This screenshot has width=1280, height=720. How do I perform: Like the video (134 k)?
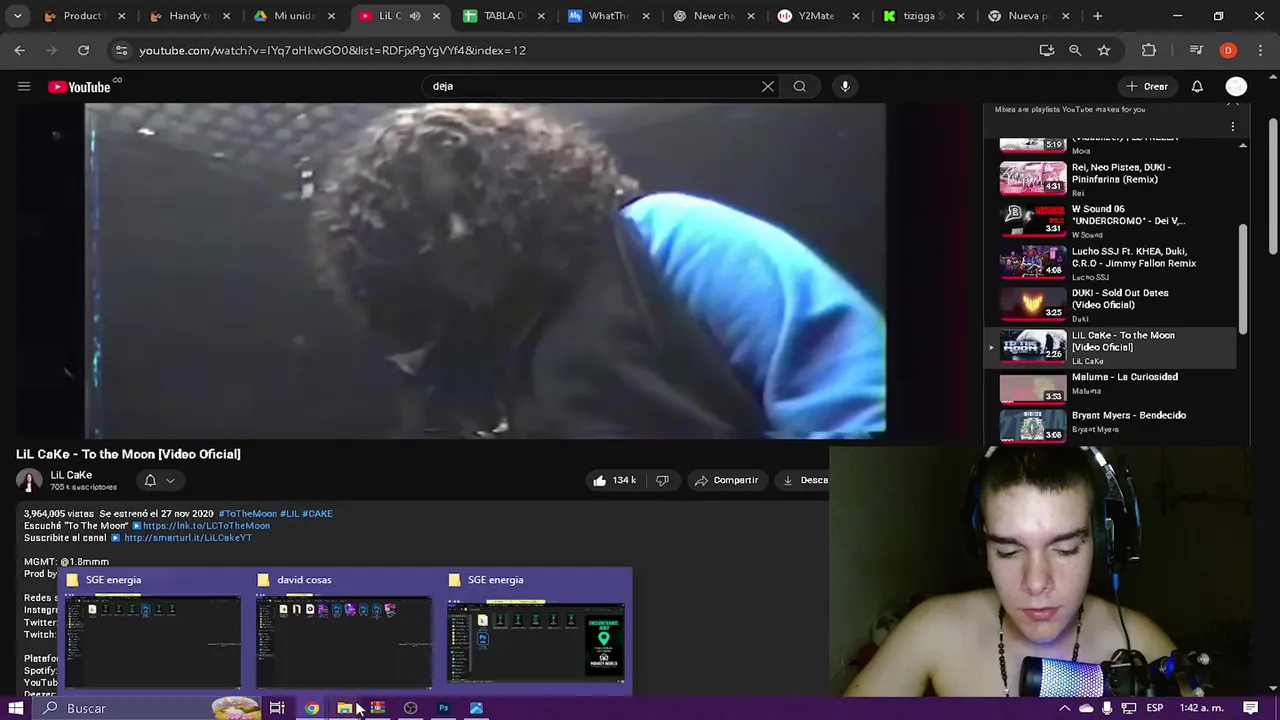tap(613, 480)
